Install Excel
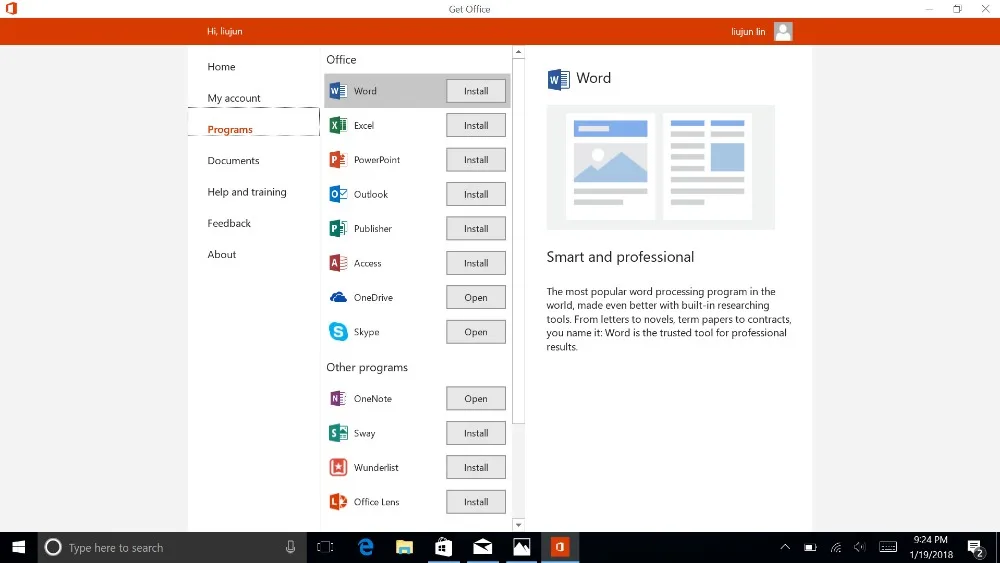 pyautogui.click(x=476, y=125)
